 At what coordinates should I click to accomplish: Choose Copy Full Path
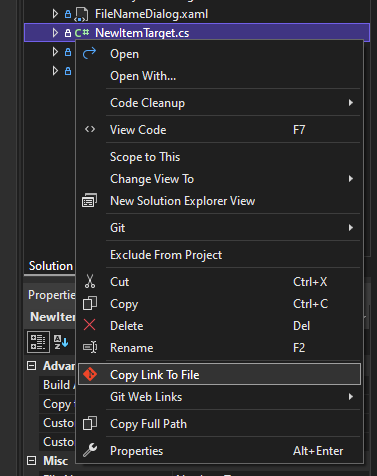point(219,424)
